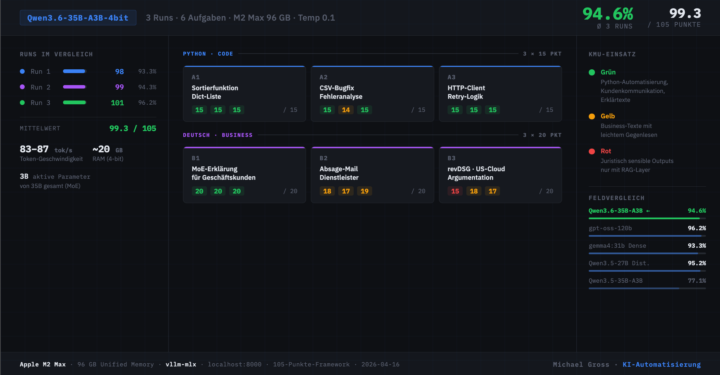Click the 77.1% value in Feldvergleich
Viewport: 720px width, 375px height.
tap(697, 281)
